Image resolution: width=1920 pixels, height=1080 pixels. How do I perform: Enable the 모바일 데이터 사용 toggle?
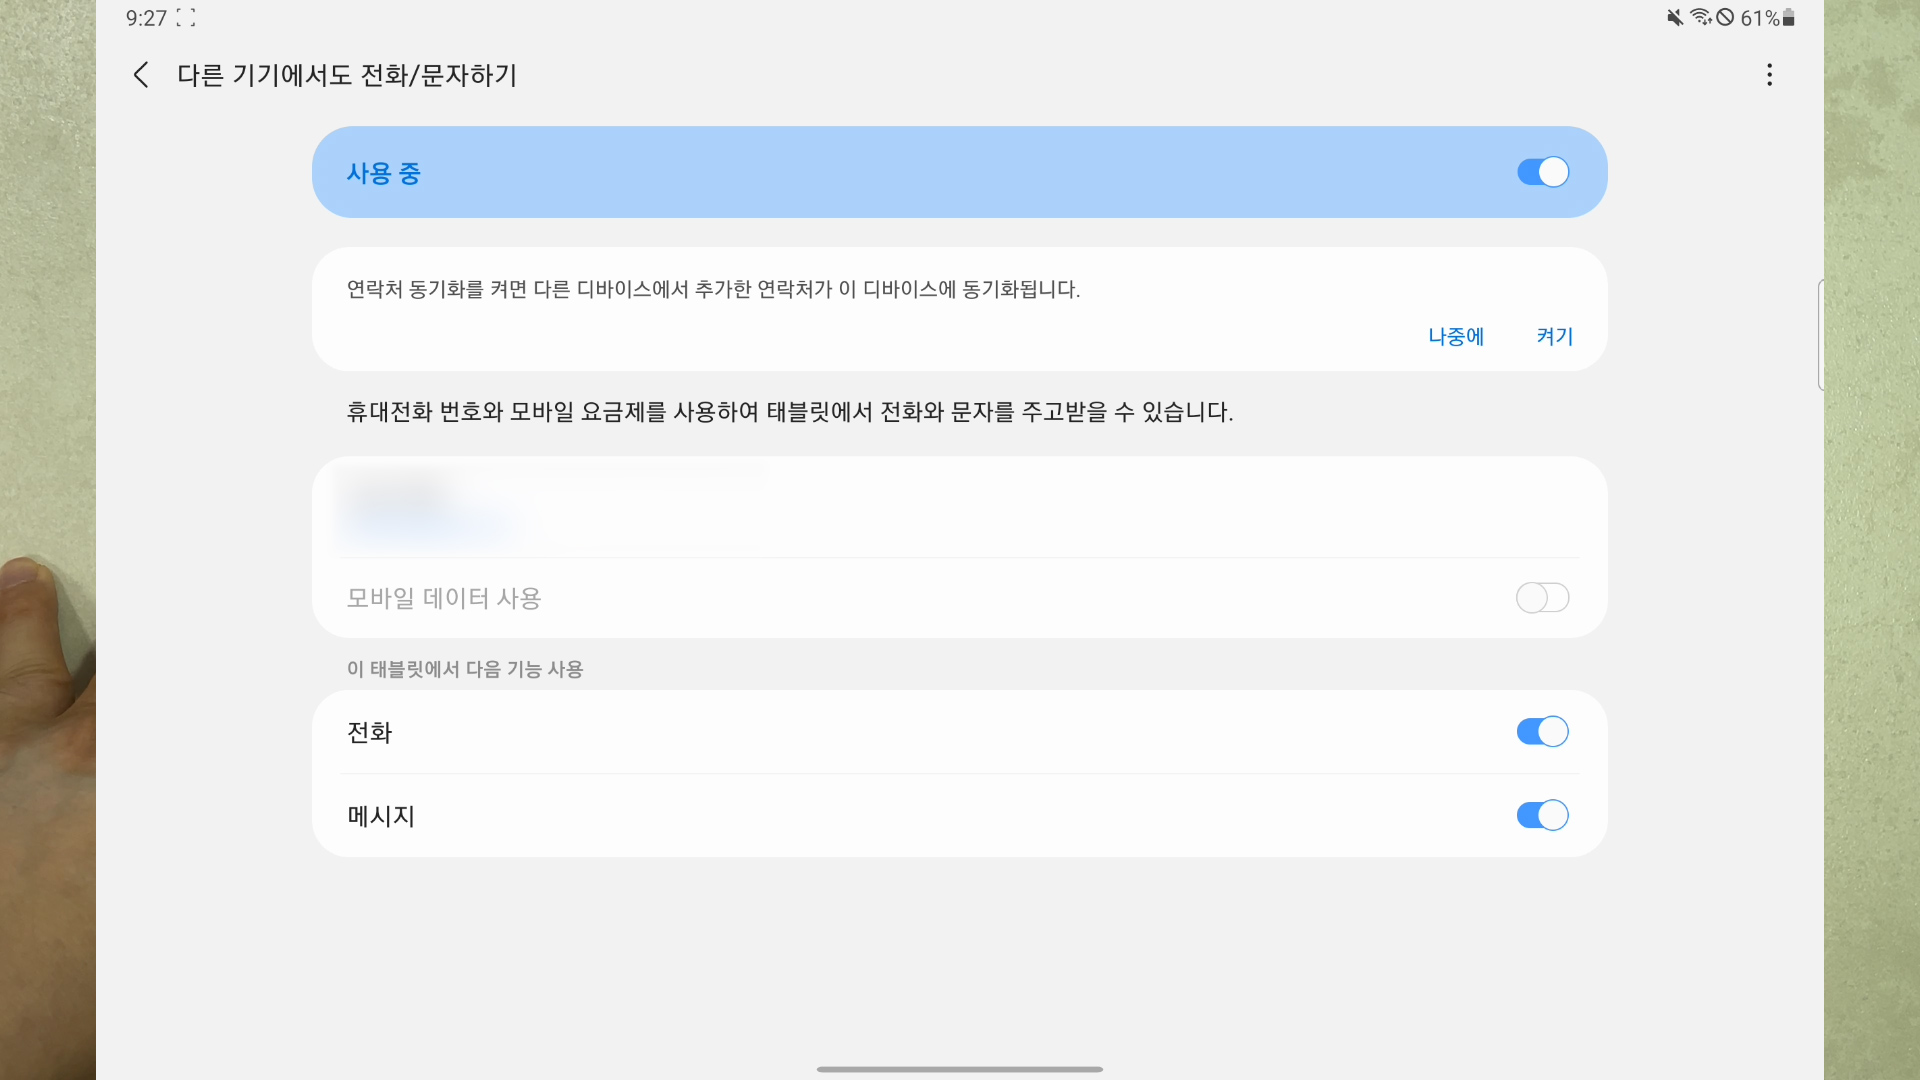1542,598
